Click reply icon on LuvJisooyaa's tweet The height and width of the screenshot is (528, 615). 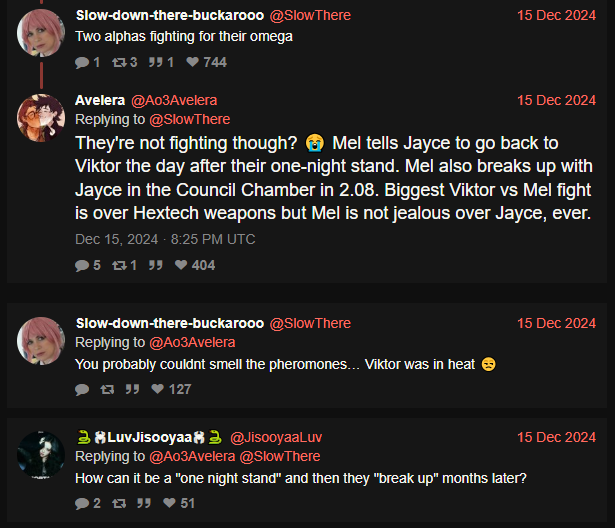pos(82,503)
